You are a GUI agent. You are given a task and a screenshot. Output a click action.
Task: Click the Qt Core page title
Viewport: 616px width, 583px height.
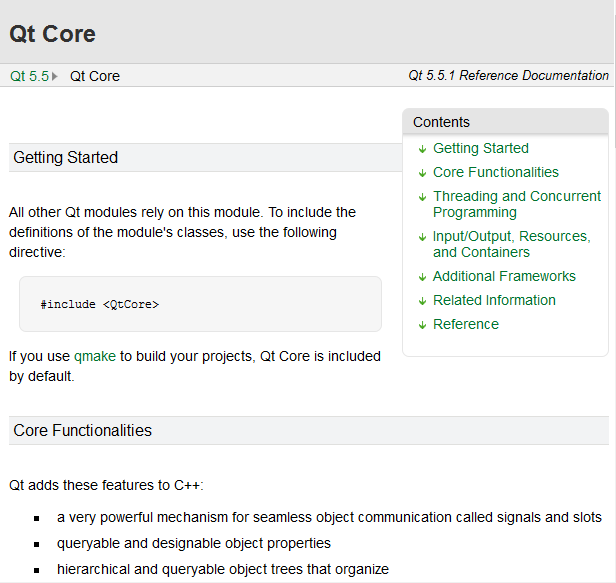coord(52,34)
